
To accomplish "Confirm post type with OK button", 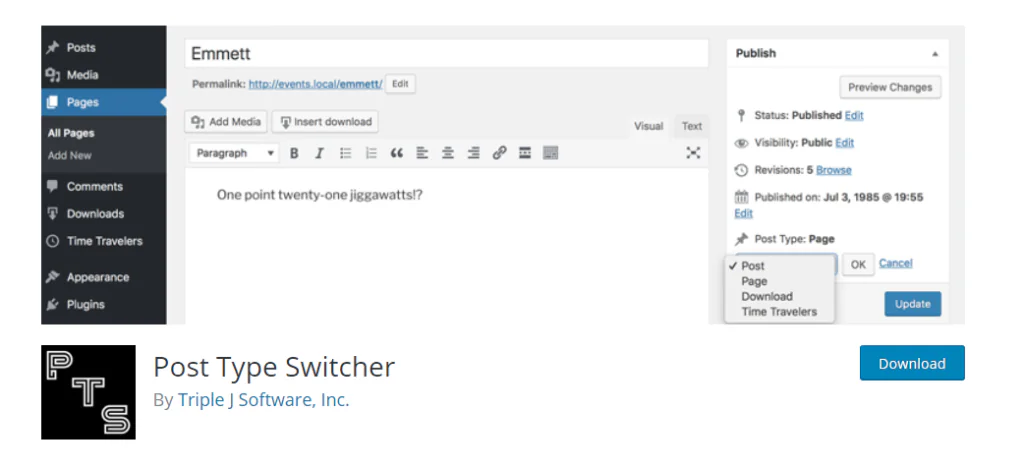I will tap(858, 264).
